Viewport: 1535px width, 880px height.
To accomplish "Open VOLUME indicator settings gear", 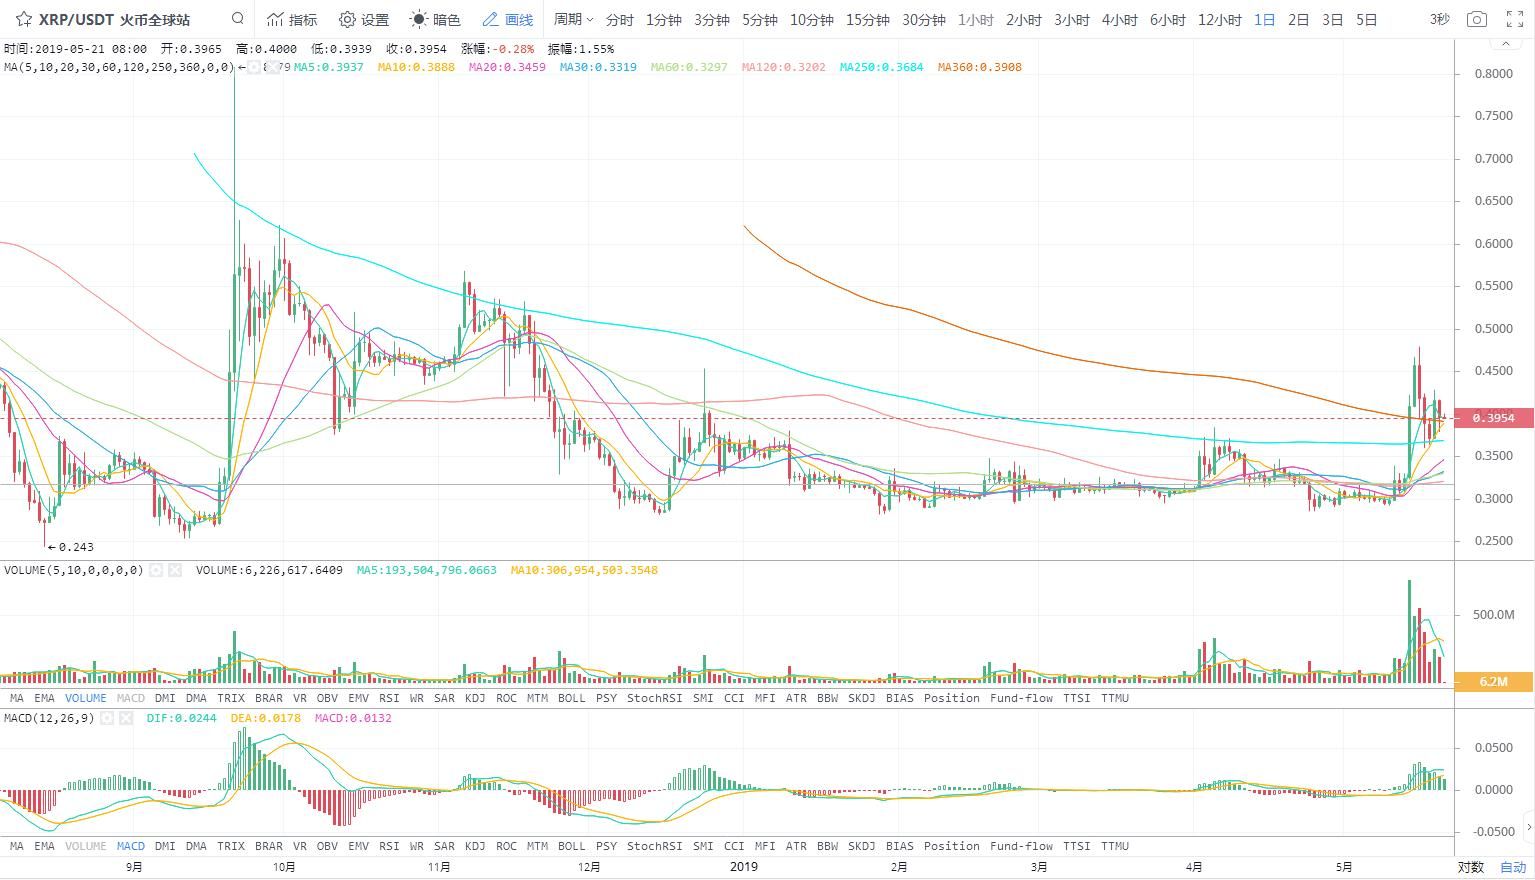I will pos(156,570).
